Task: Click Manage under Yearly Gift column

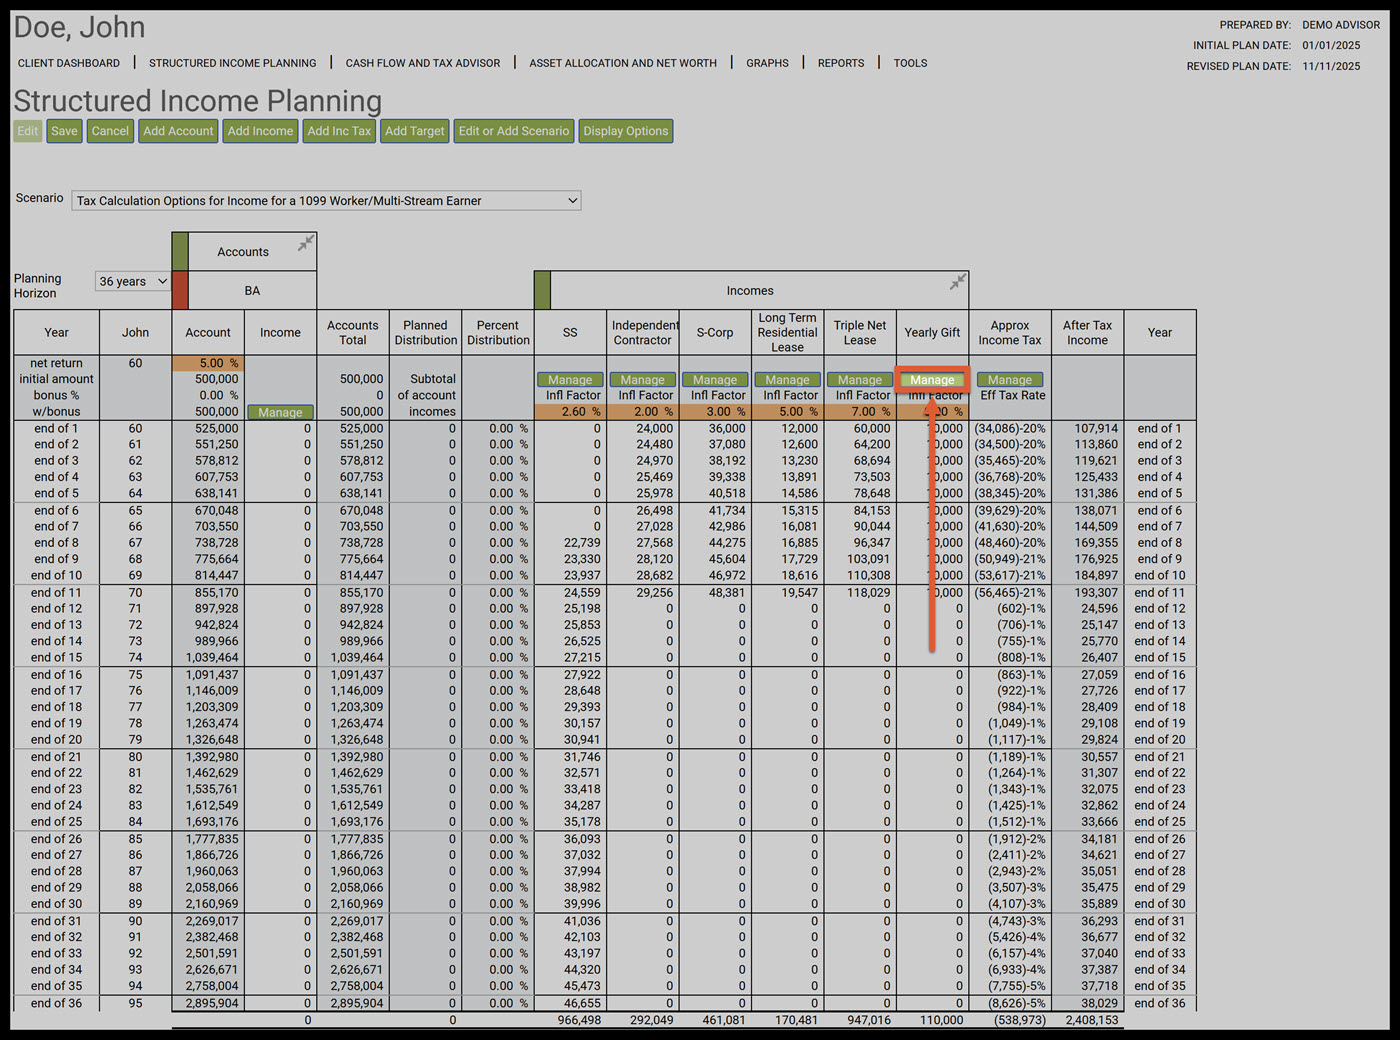Action: [932, 380]
